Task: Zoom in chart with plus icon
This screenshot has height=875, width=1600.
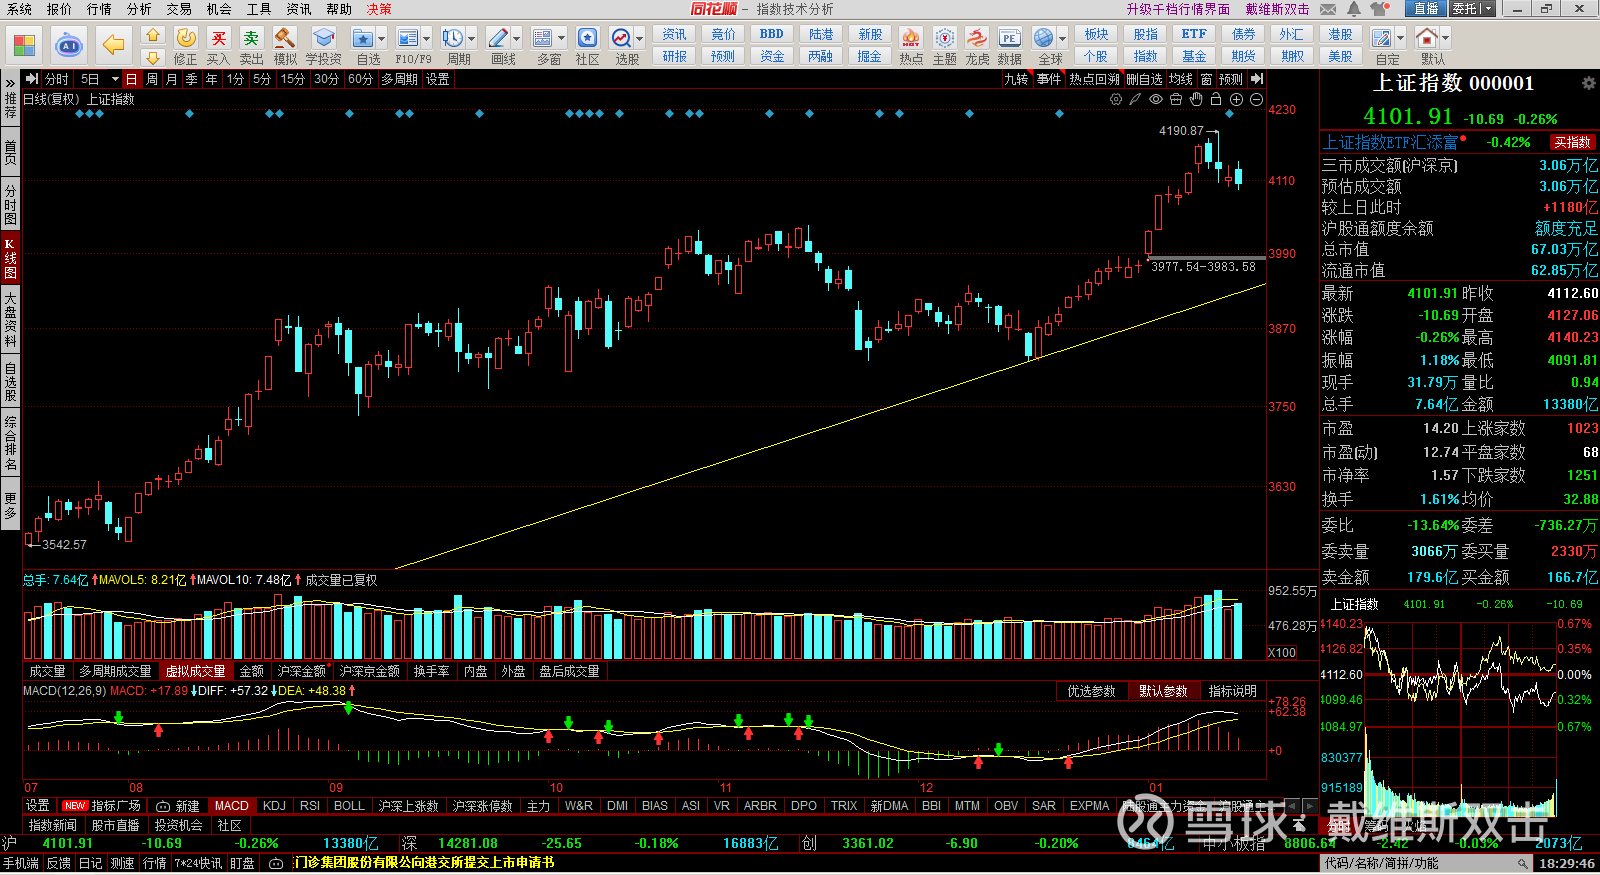Action: (1236, 99)
